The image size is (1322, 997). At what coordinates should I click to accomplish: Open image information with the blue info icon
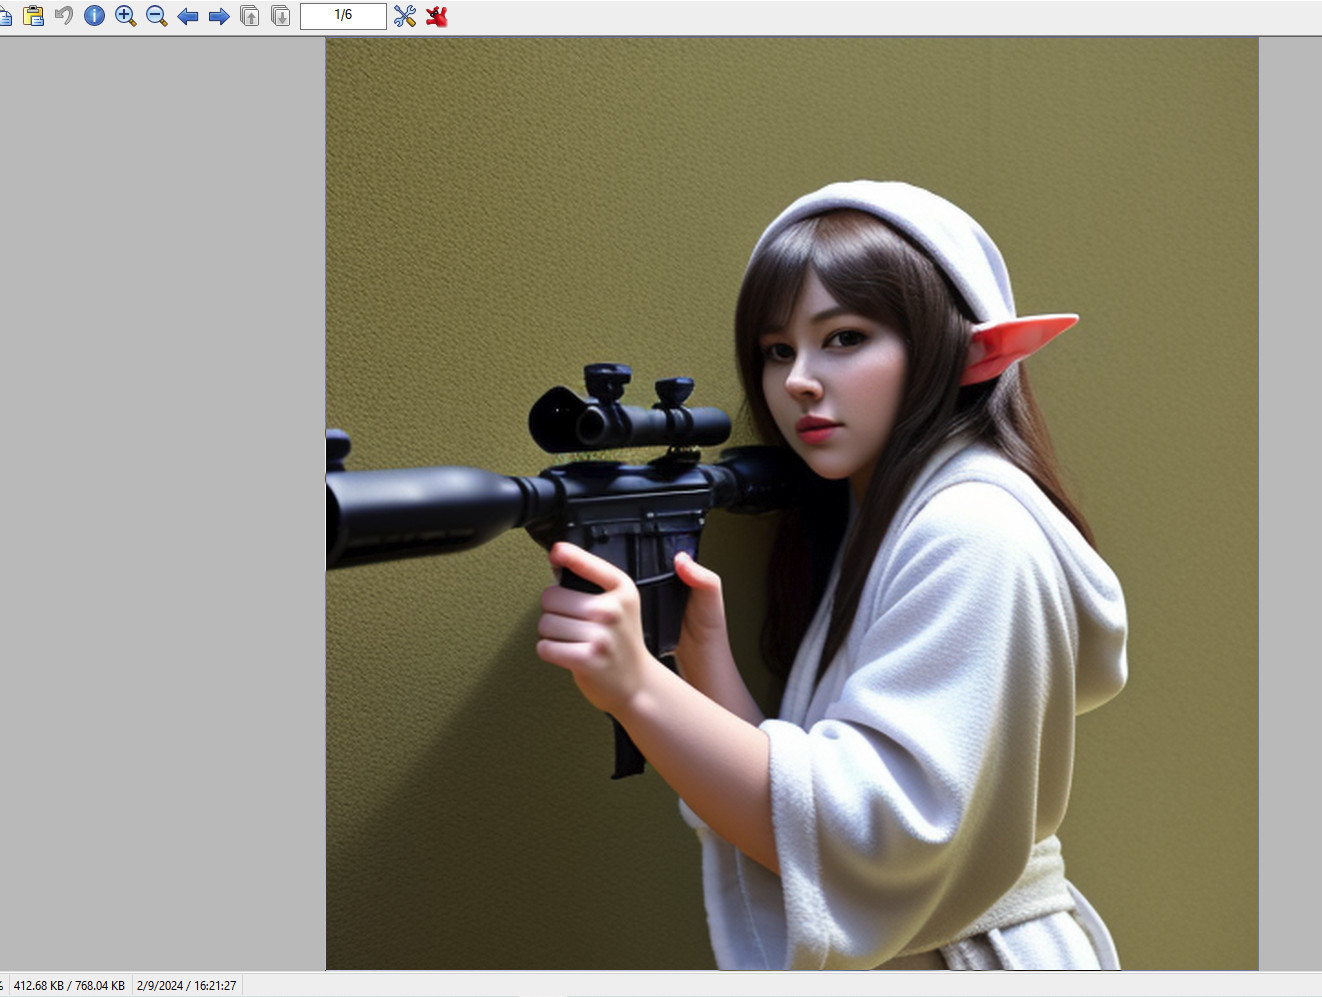tap(95, 16)
